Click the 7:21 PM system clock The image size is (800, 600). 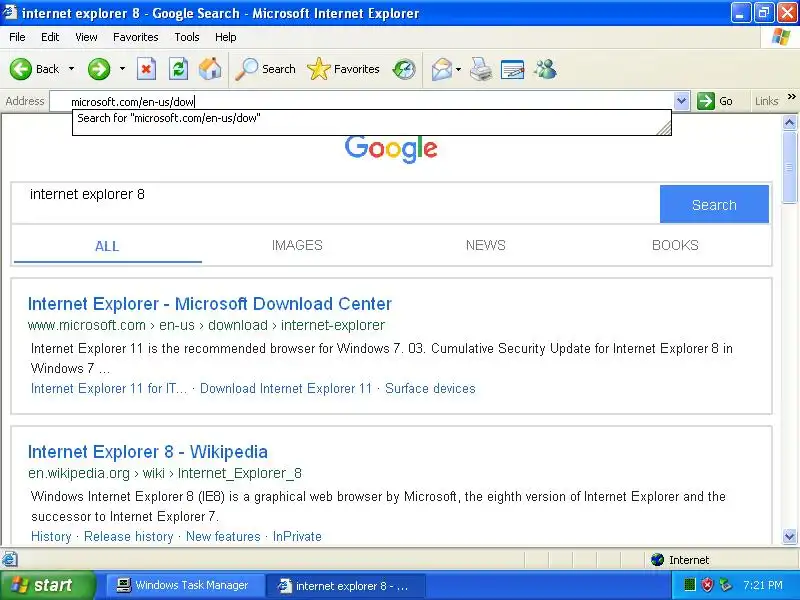click(763, 585)
